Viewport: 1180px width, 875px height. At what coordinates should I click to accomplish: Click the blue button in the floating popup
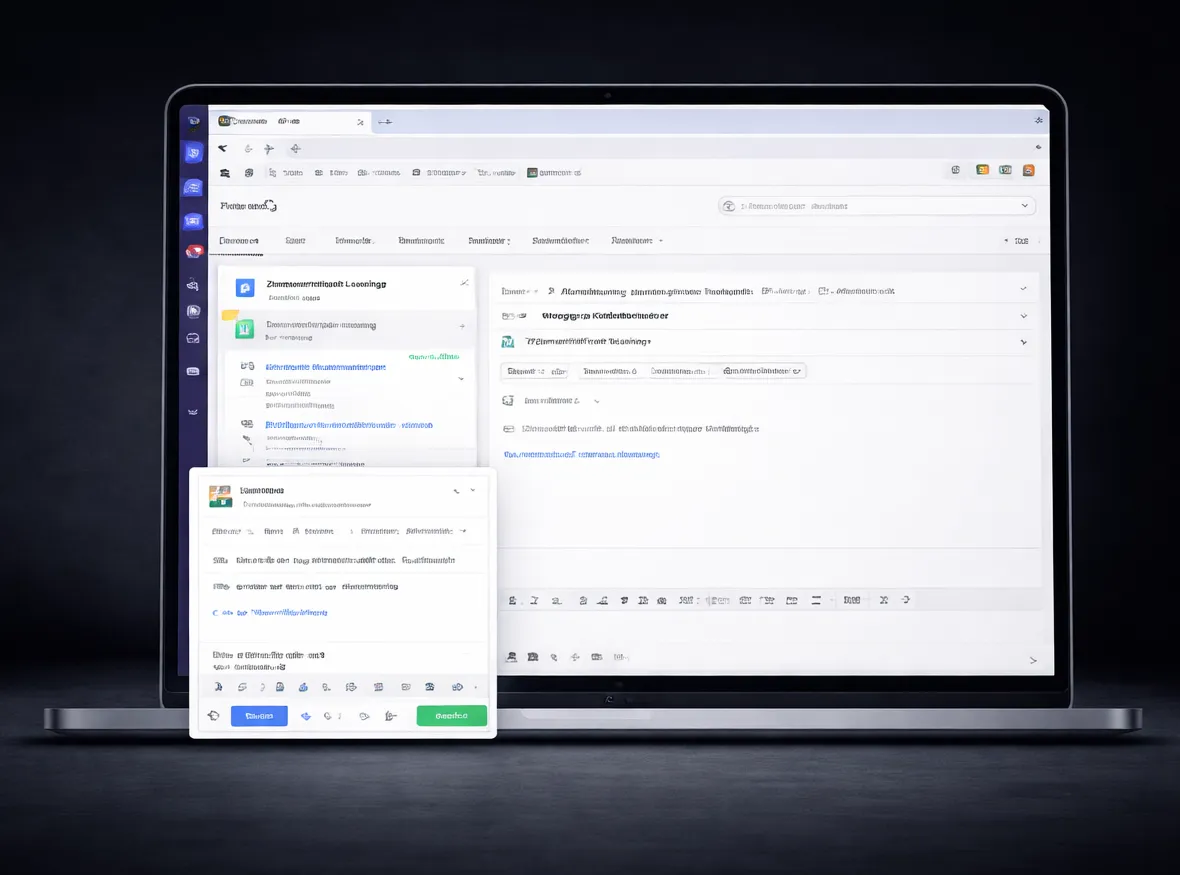click(259, 715)
